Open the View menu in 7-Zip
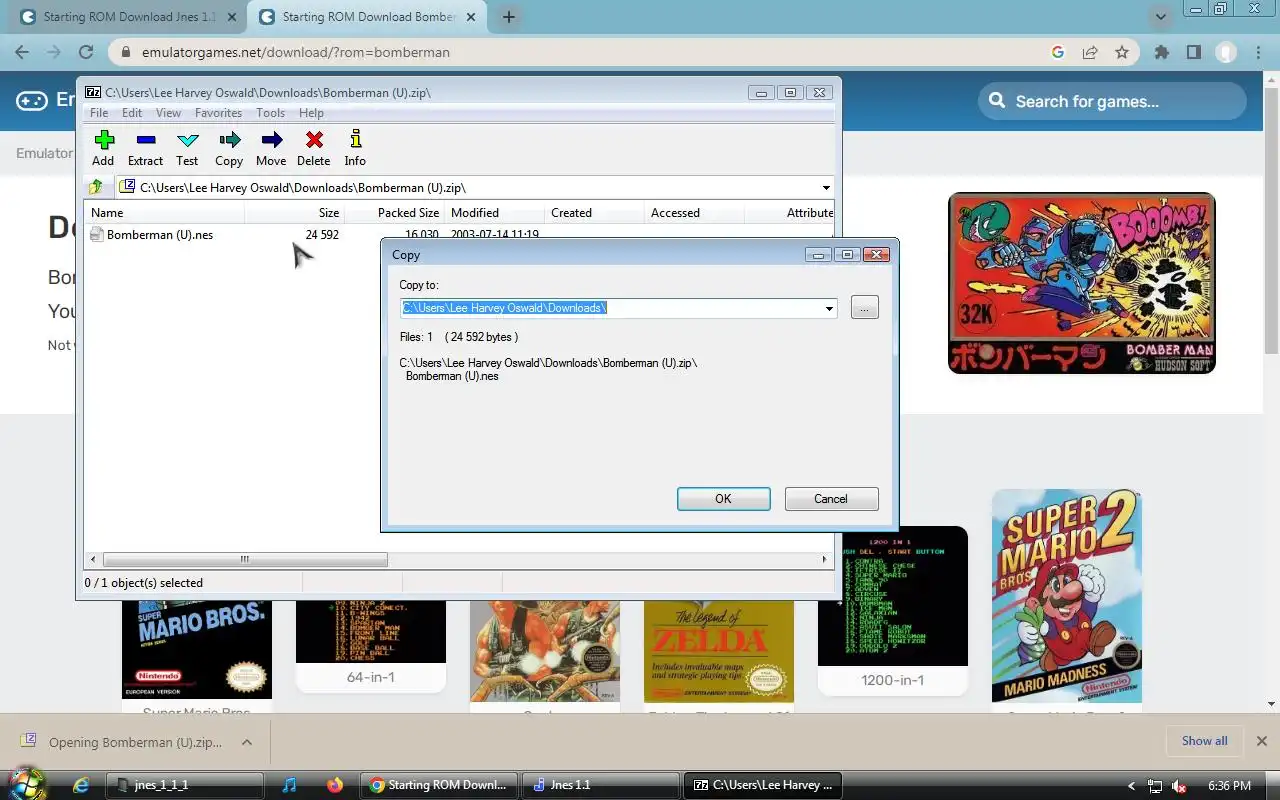This screenshot has height=800, width=1280. (168, 113)
